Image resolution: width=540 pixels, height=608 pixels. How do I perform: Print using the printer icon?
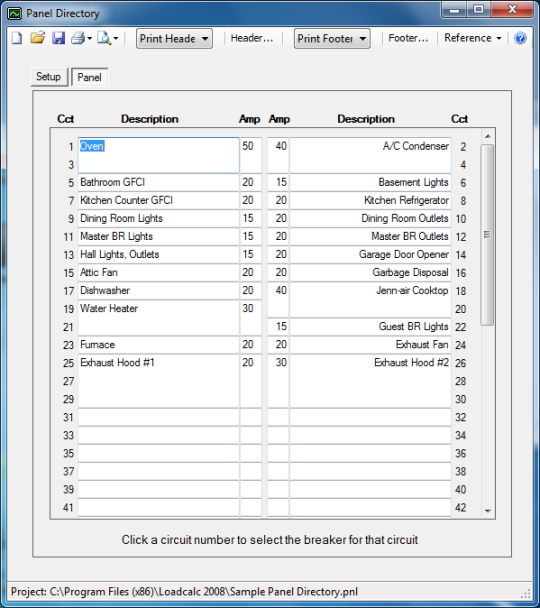pos(78,38)
